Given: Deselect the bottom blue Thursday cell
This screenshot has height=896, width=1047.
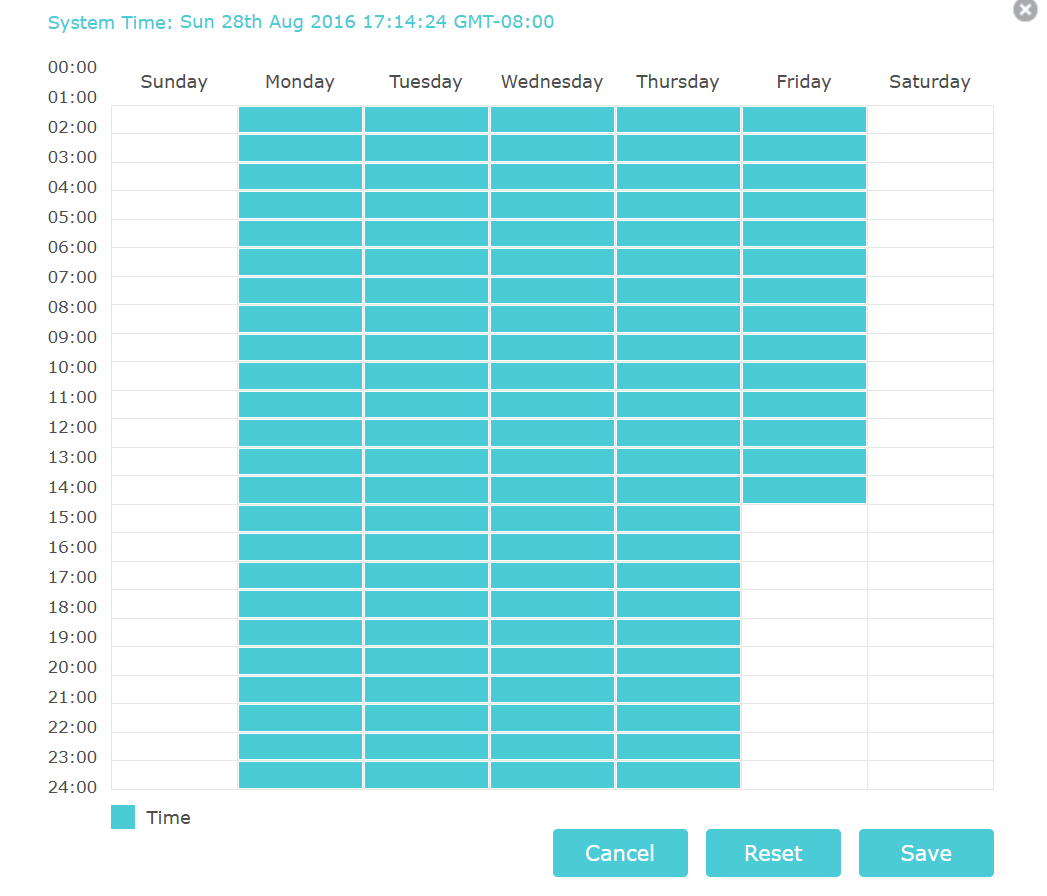Looking at the screenshot, I should pyautogui.click(x=678, y=775).
